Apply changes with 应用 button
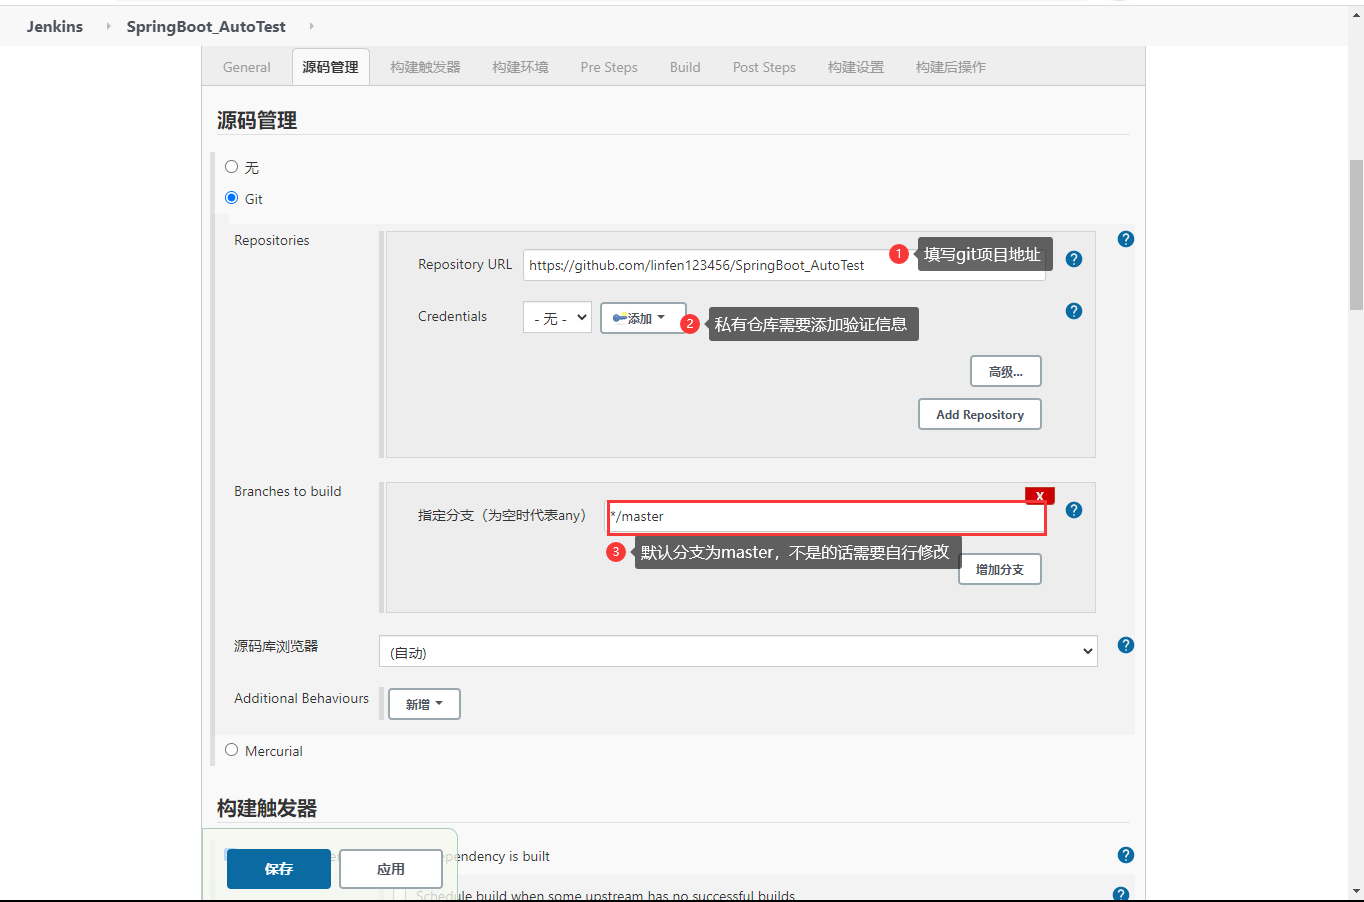 point(391,869)
